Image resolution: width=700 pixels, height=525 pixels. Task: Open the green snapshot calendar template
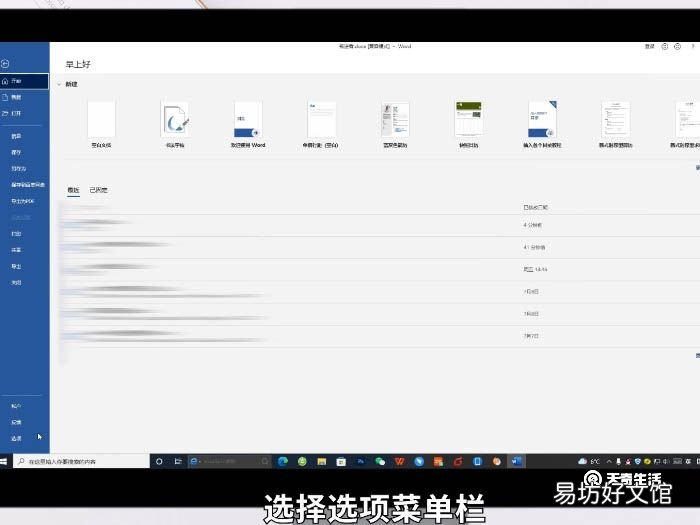(x=468, y=124)
